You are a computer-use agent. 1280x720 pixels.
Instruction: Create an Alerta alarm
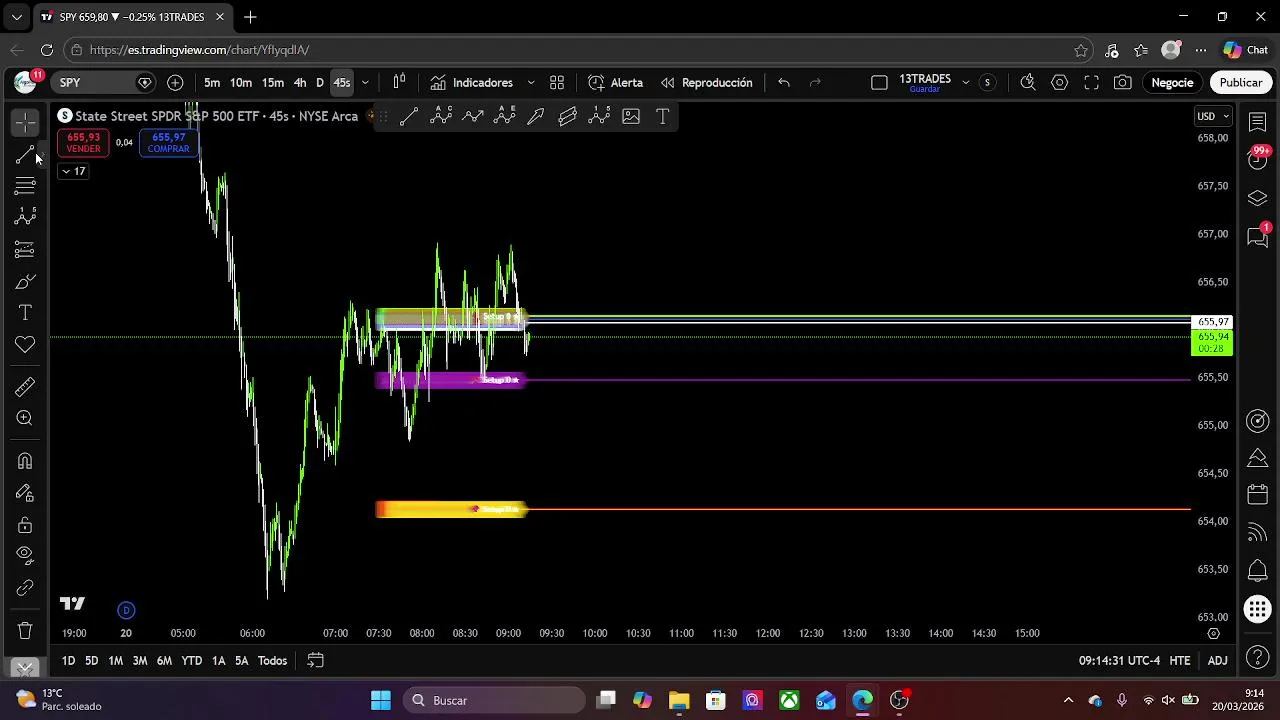click(616, 83)
